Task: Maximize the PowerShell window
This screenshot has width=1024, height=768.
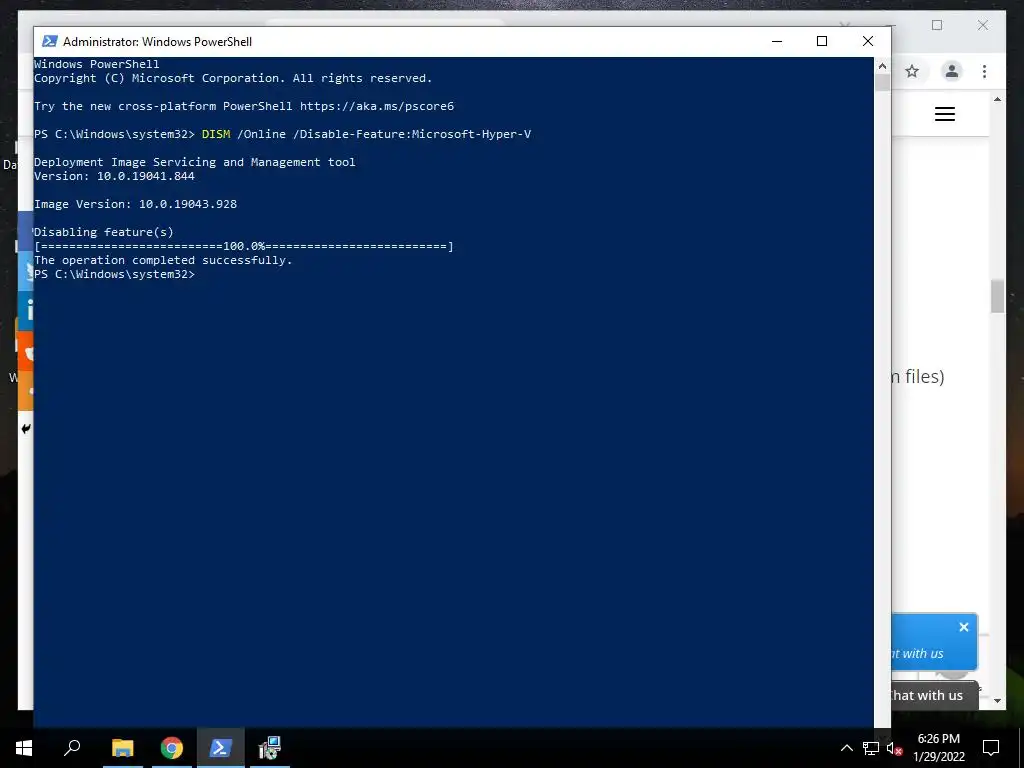Action: 822,41
